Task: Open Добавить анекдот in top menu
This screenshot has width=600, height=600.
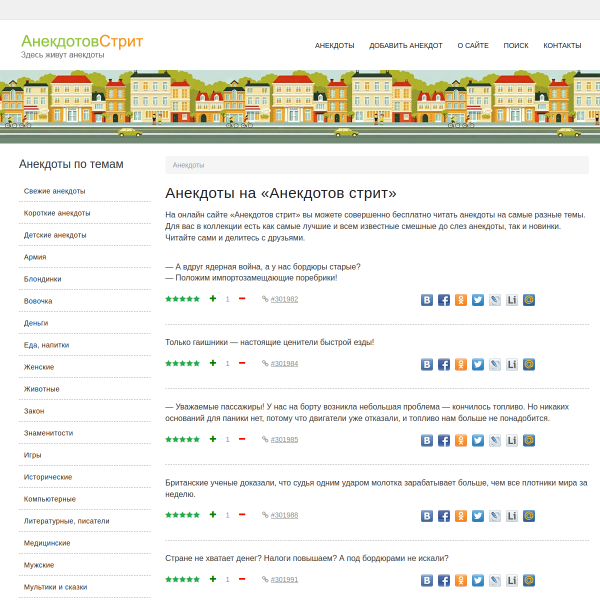Action: (406, 46)
